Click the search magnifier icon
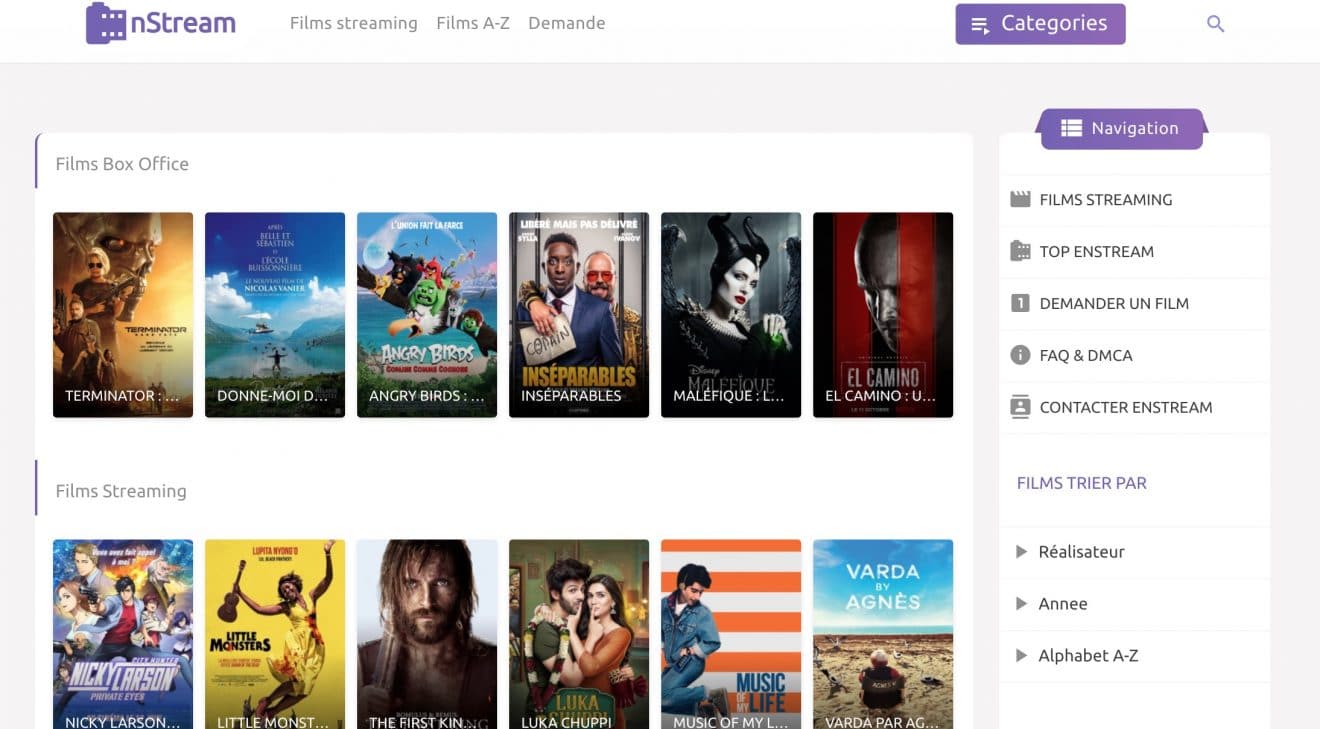This screenshot has height=729, width=1320. click(x=1215, y=22)
